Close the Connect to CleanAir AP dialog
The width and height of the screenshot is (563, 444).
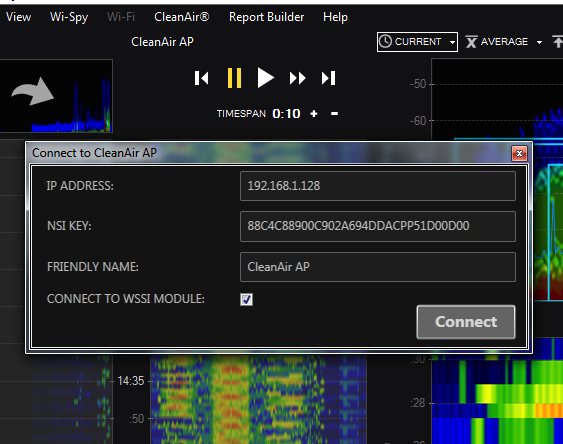(519, 154)
